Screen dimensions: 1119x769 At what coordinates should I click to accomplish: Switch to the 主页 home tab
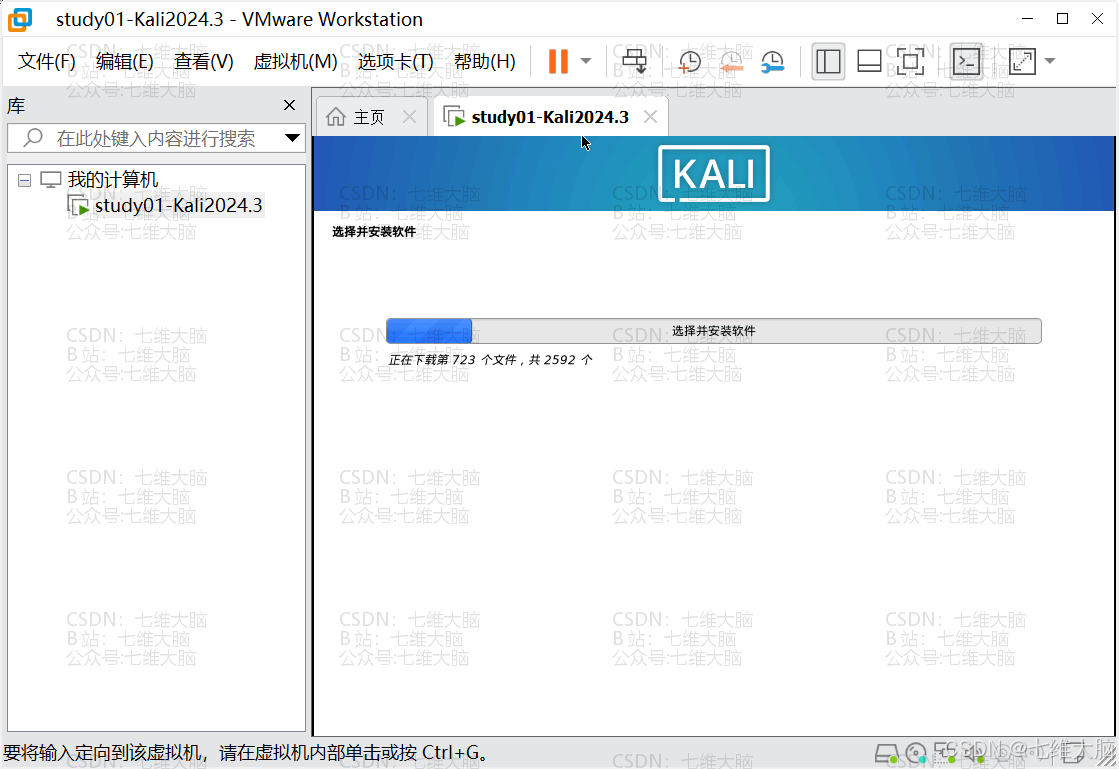tap(368, 117)
